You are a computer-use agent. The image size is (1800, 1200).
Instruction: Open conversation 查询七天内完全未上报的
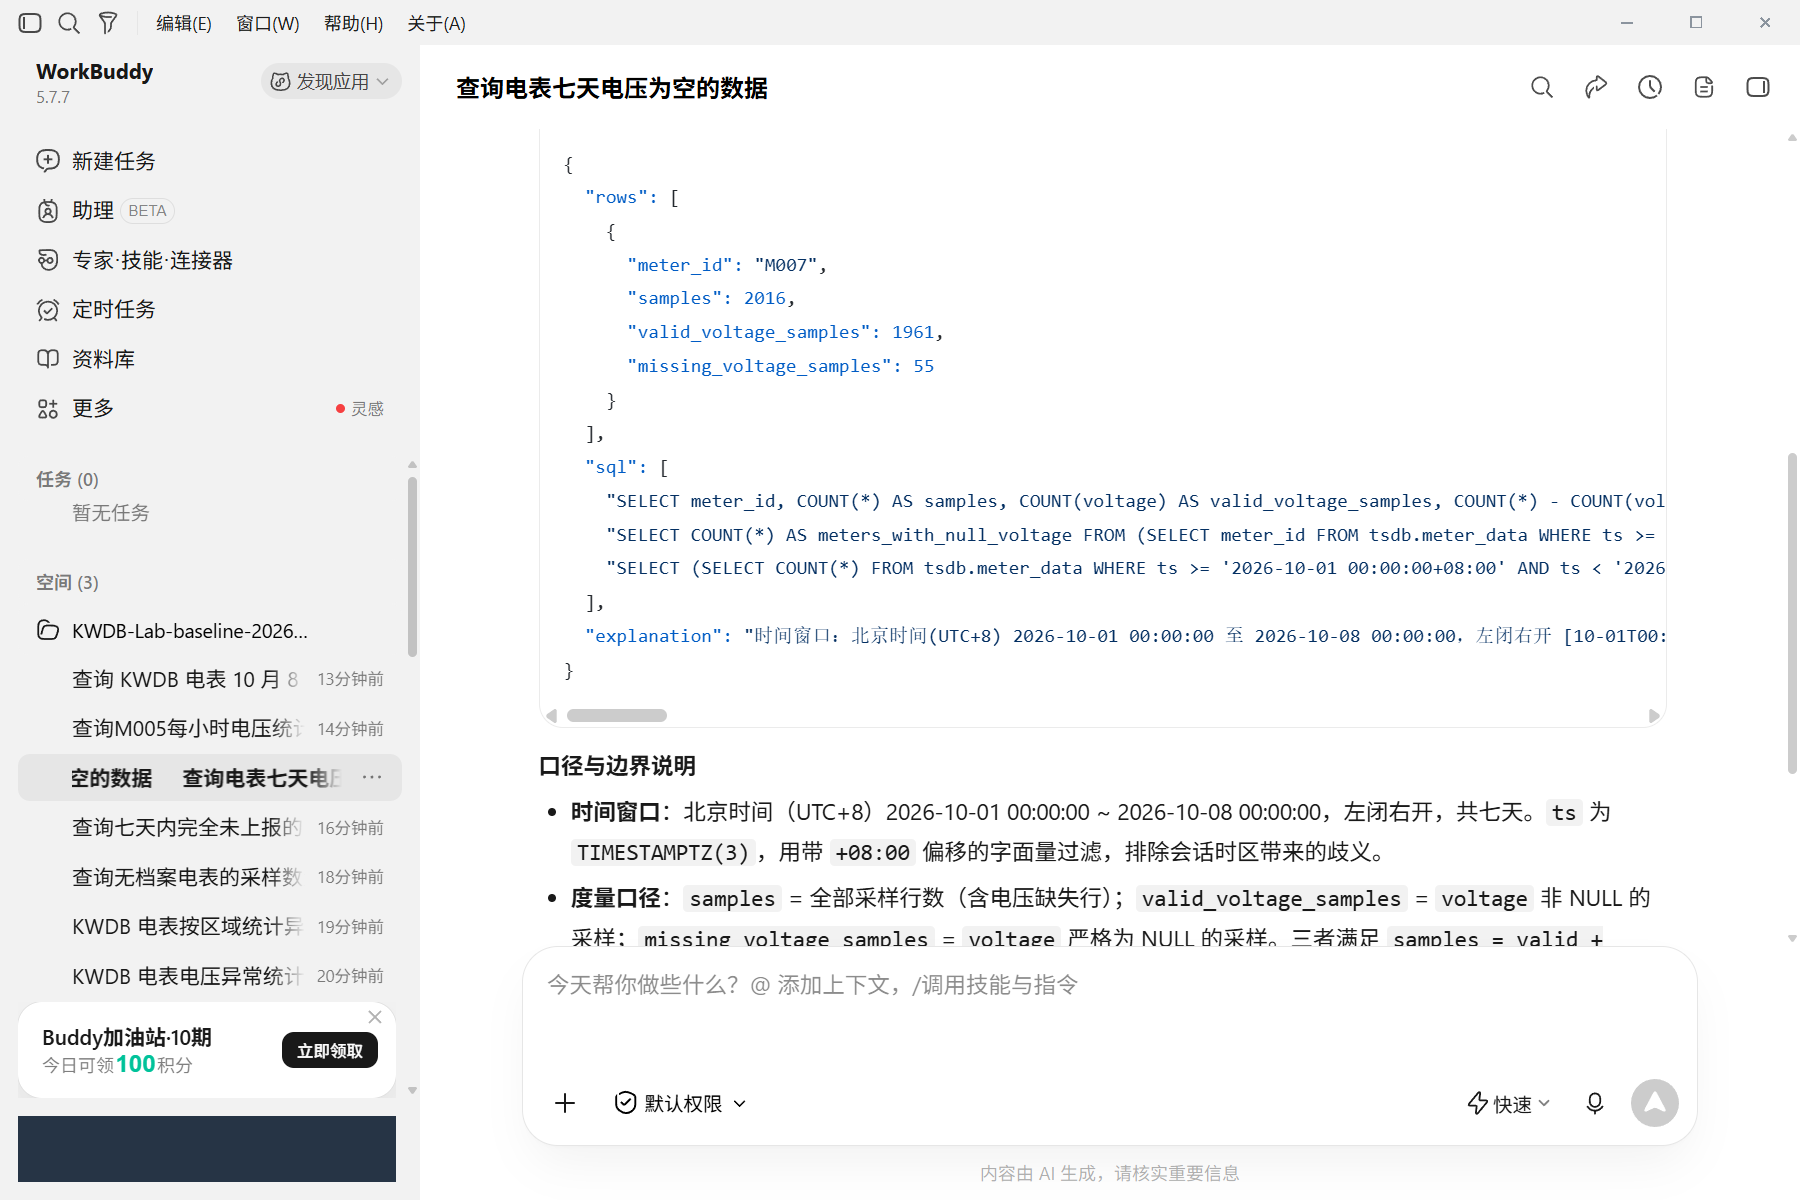click(x=210, y=827)
